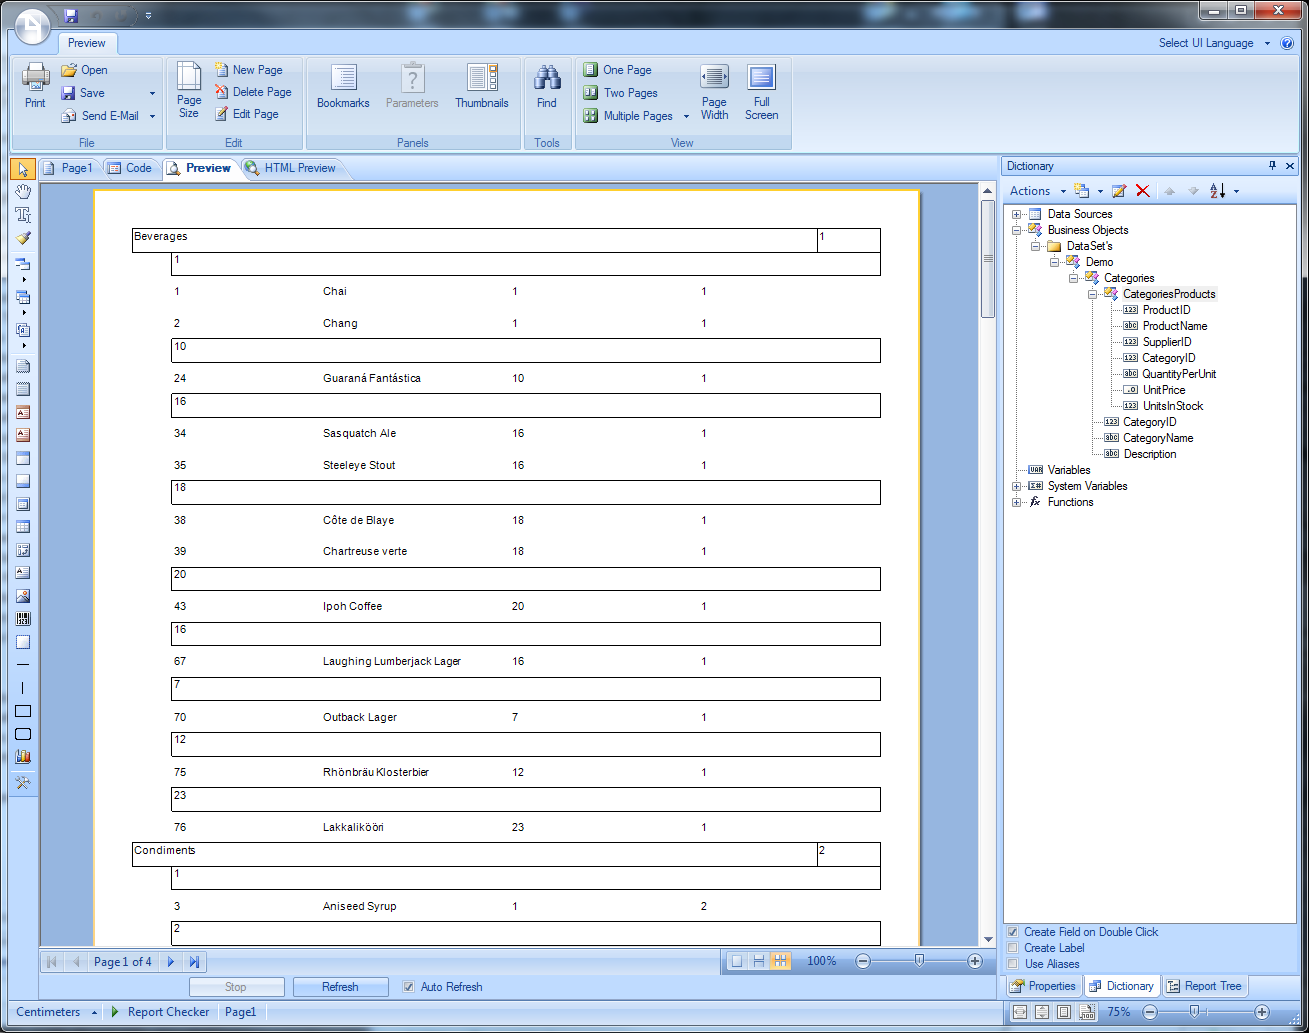Open Select UI Language dropdown
This screenshot has width=1309, height=1033.
point(1214,43)
